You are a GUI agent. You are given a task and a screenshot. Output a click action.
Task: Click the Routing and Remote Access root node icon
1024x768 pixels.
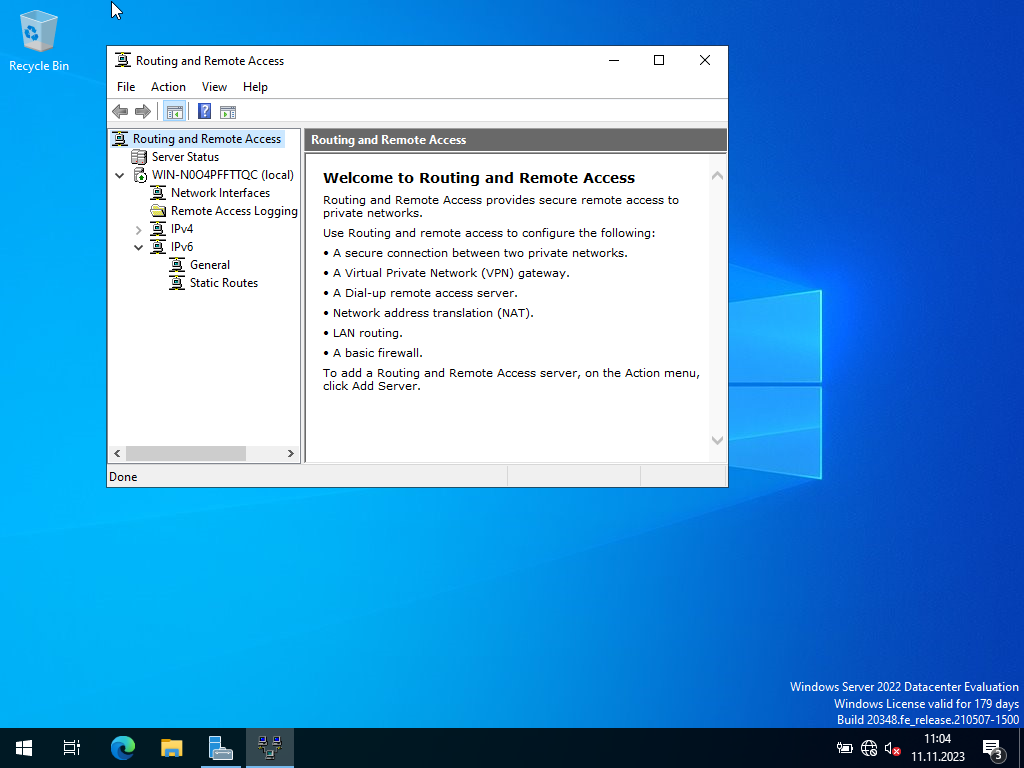pos(120,138)
